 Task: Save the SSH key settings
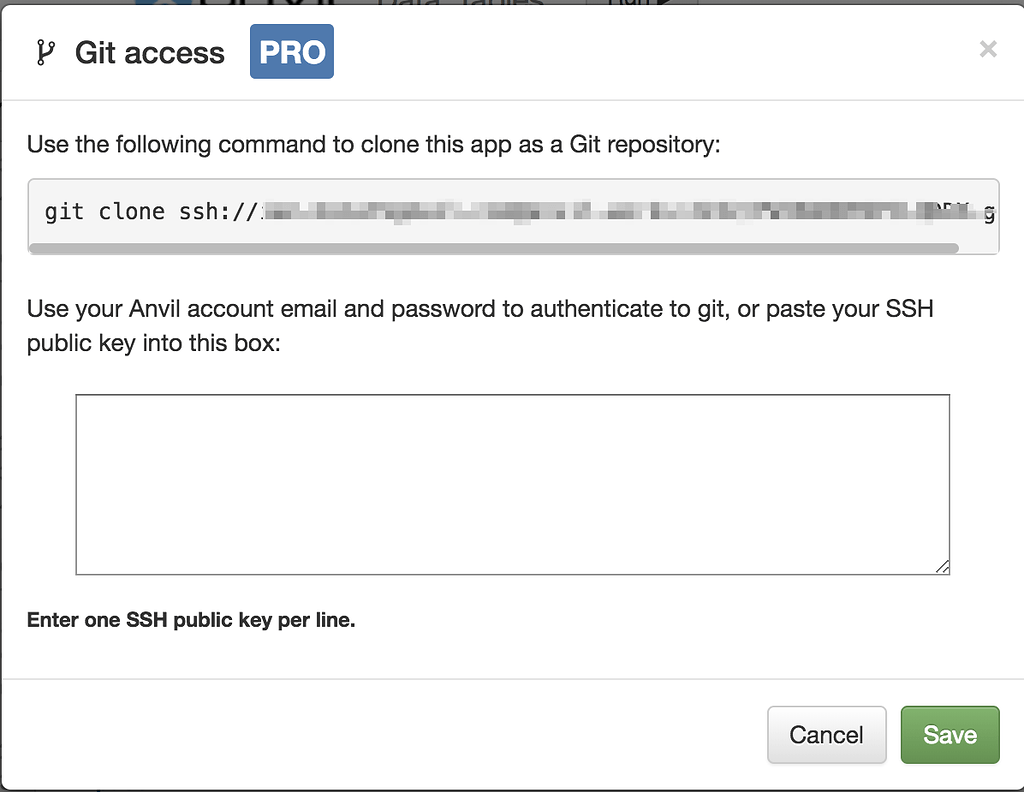949,735
